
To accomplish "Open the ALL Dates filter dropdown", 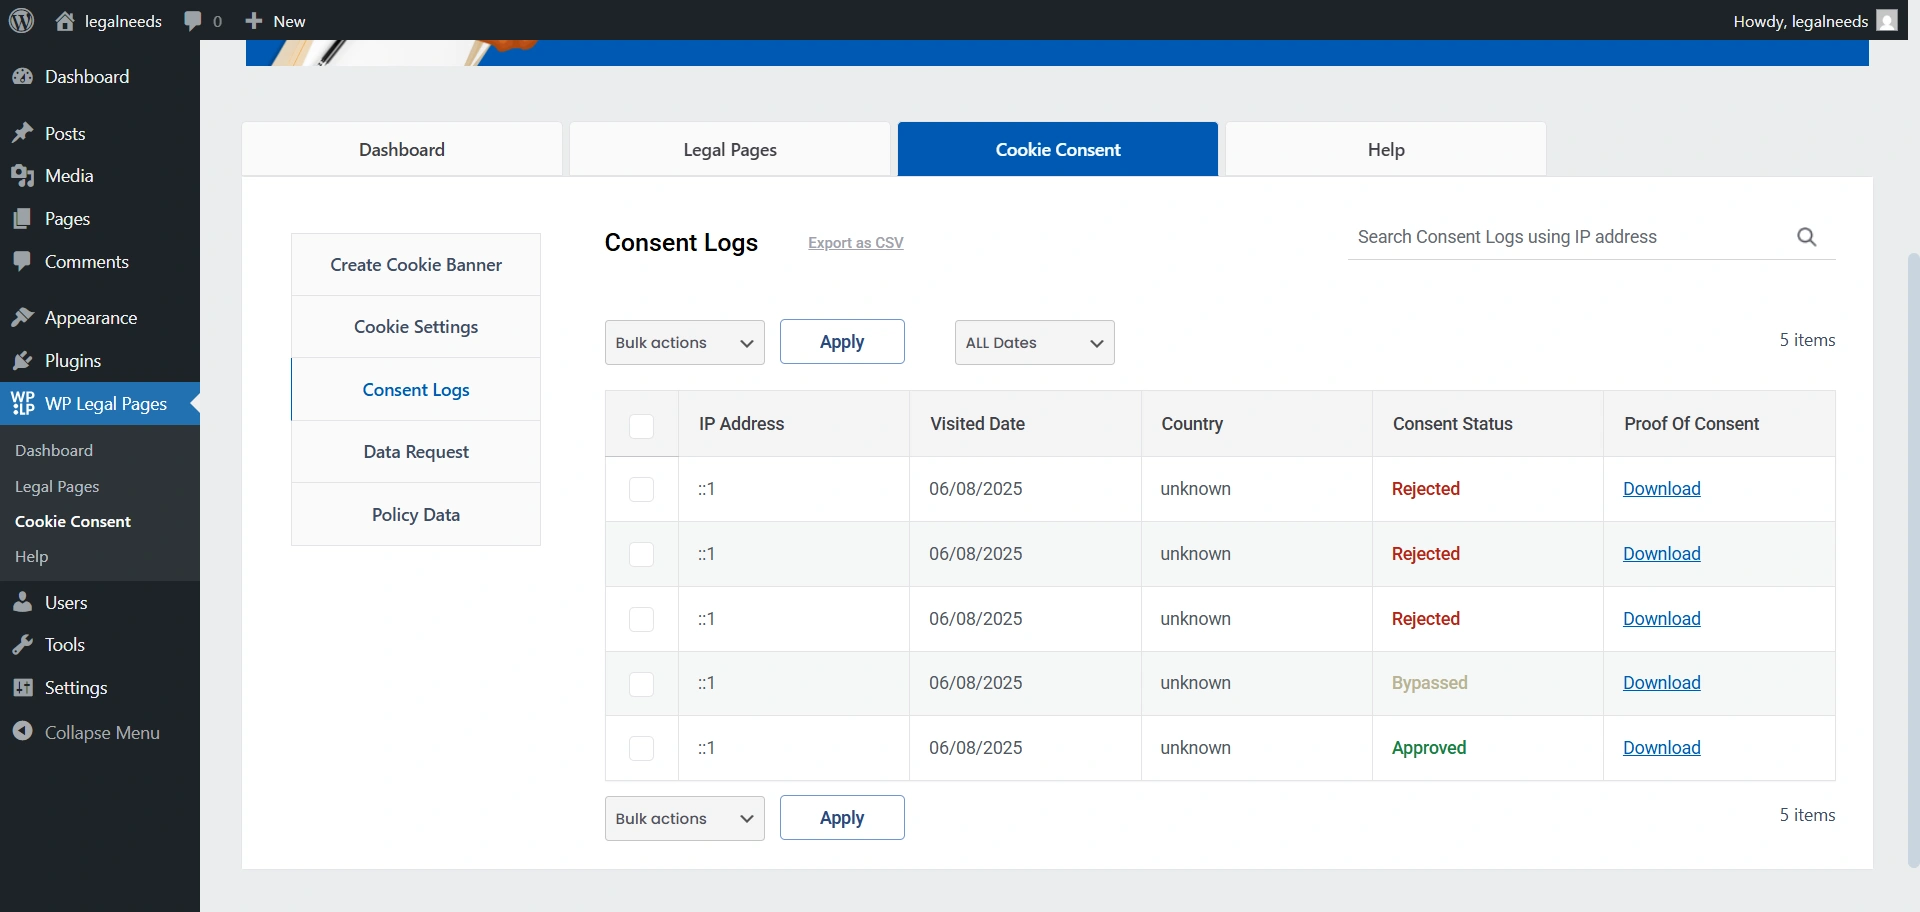I will pyautogui.click(x=1034, y=343).
